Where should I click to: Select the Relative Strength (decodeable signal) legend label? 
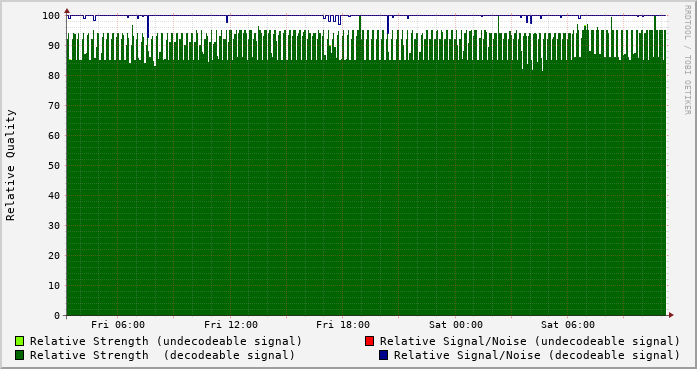(x=163, y=355)
